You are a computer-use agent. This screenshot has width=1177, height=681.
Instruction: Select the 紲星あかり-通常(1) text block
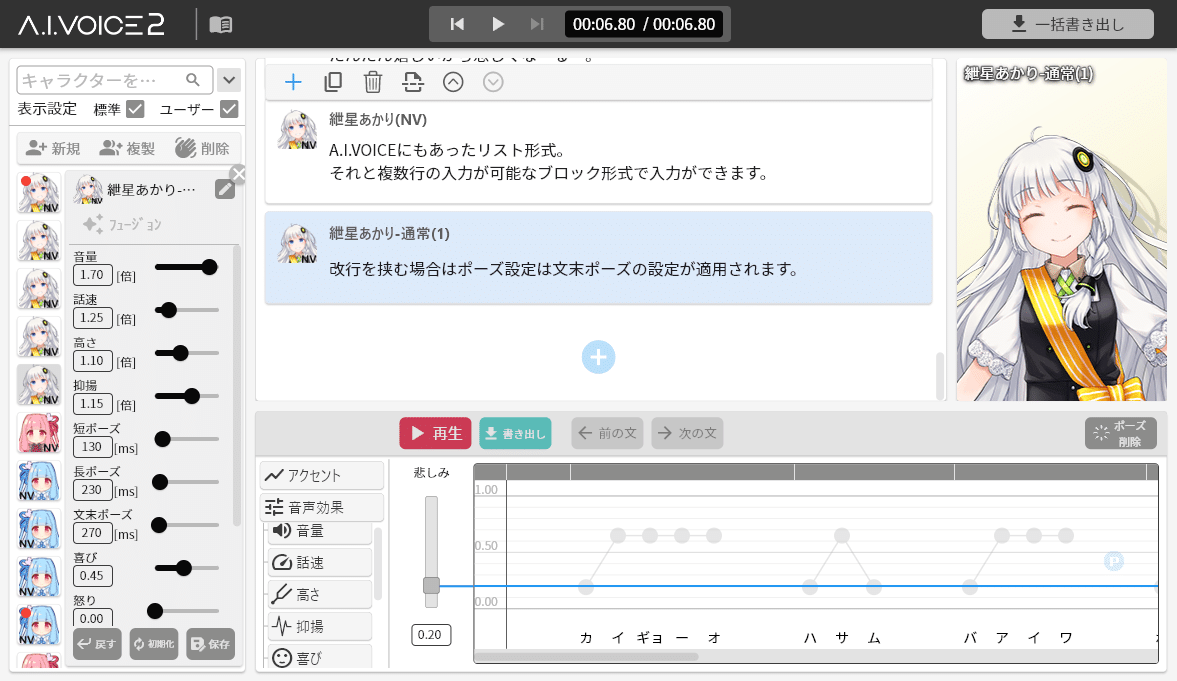[598, 256]
